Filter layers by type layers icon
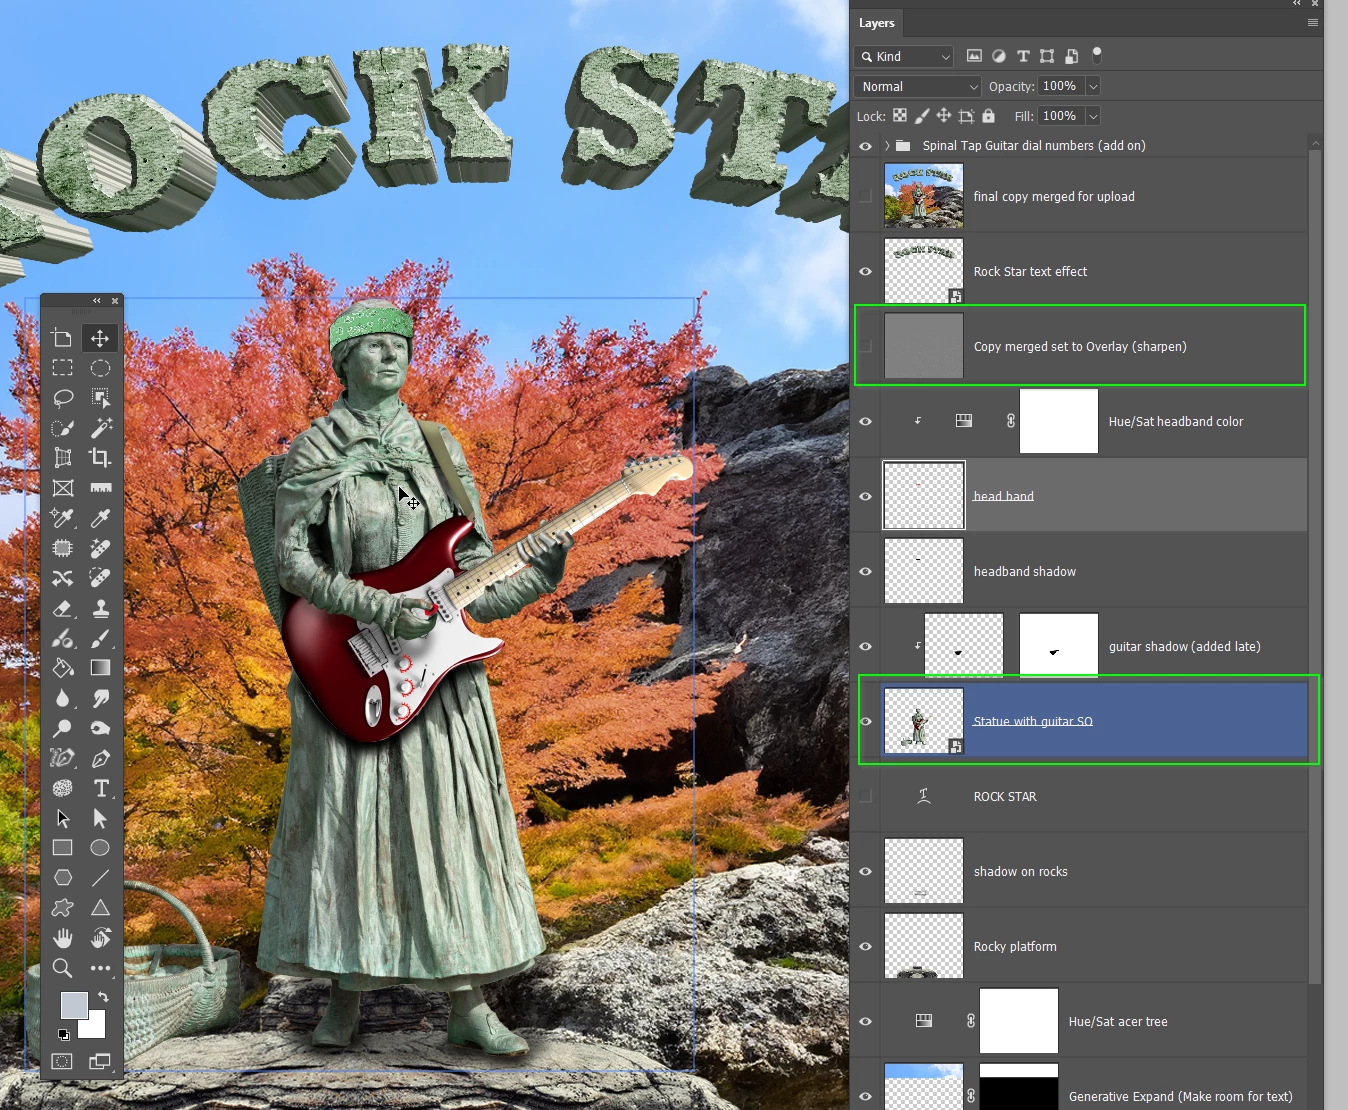Screen dimensions: 1348x1110 1023,56
